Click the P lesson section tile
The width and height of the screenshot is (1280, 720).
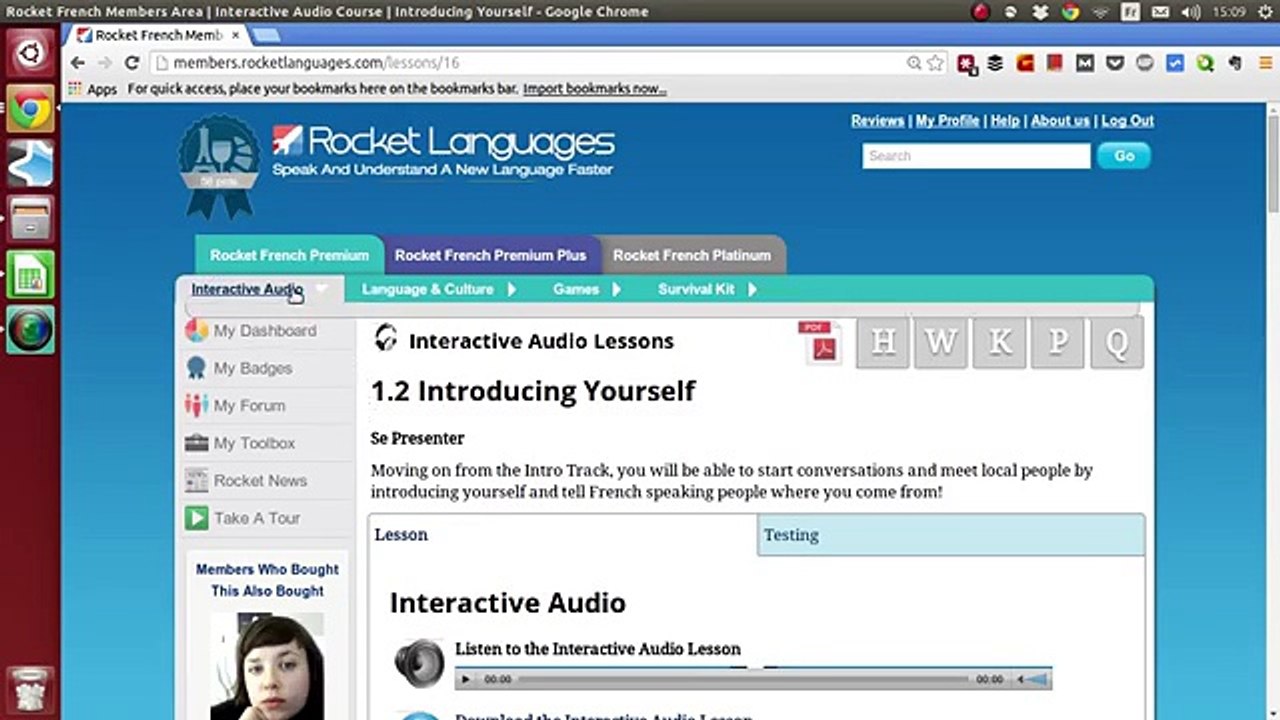point(1058,343)
